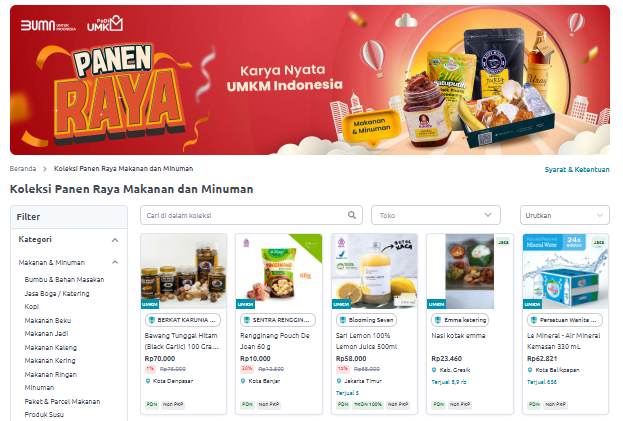The width and height of the screenshot is (623, 421).
Task: Click location pin icon for Kota Denpasar
Action: pyautogui.click(x=148, y=381)
